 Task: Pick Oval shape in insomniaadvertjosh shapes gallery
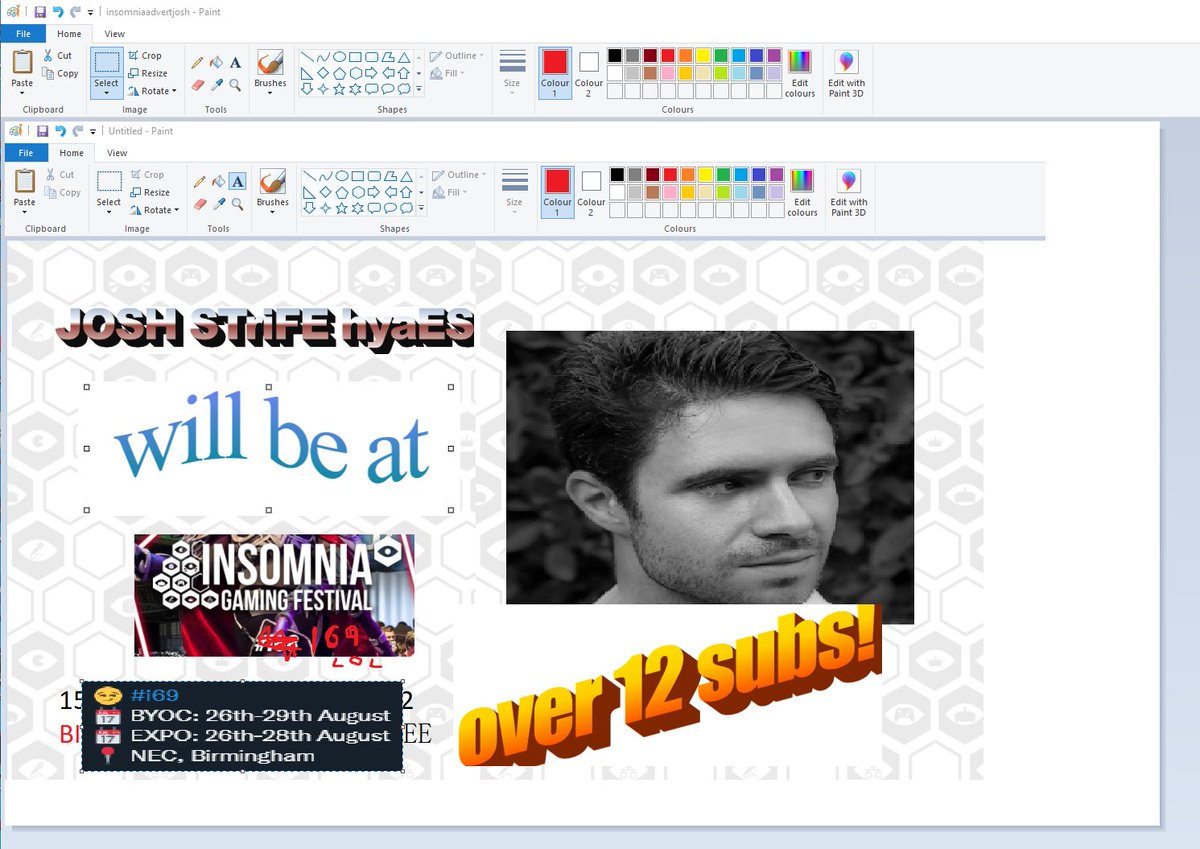click(x=340, y=57)
